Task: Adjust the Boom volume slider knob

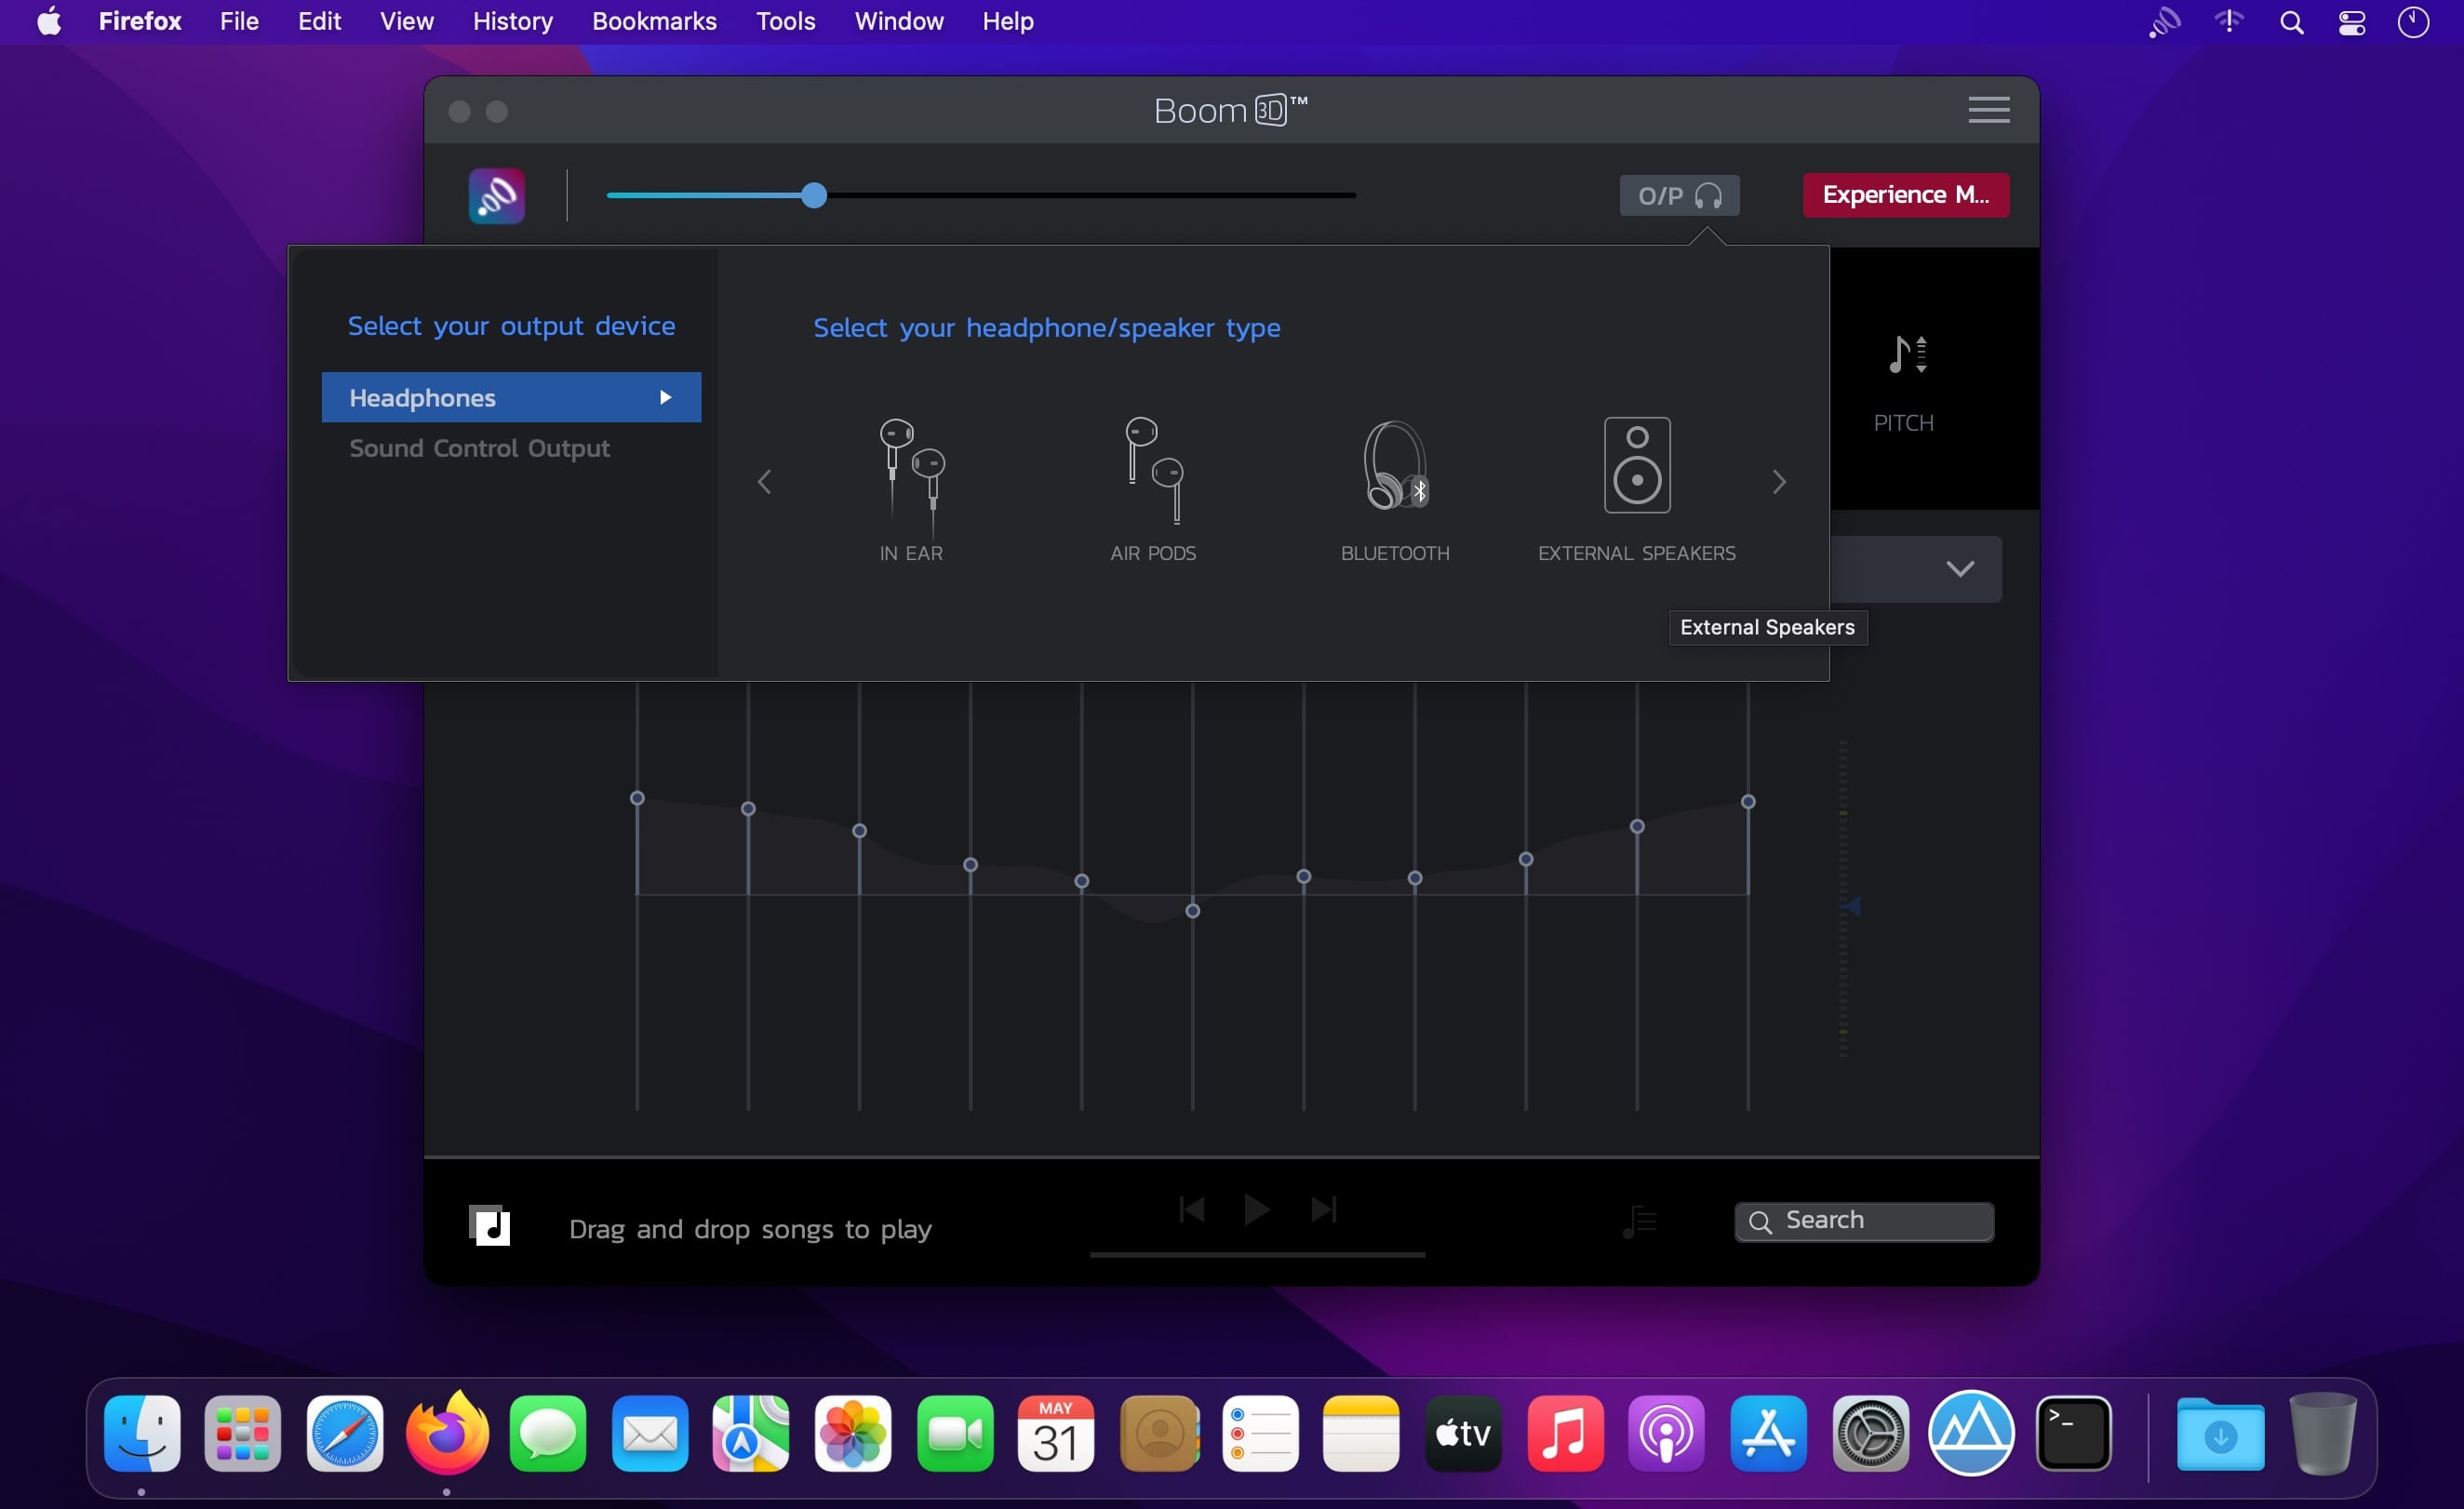Action: click(x=814, y=195)
